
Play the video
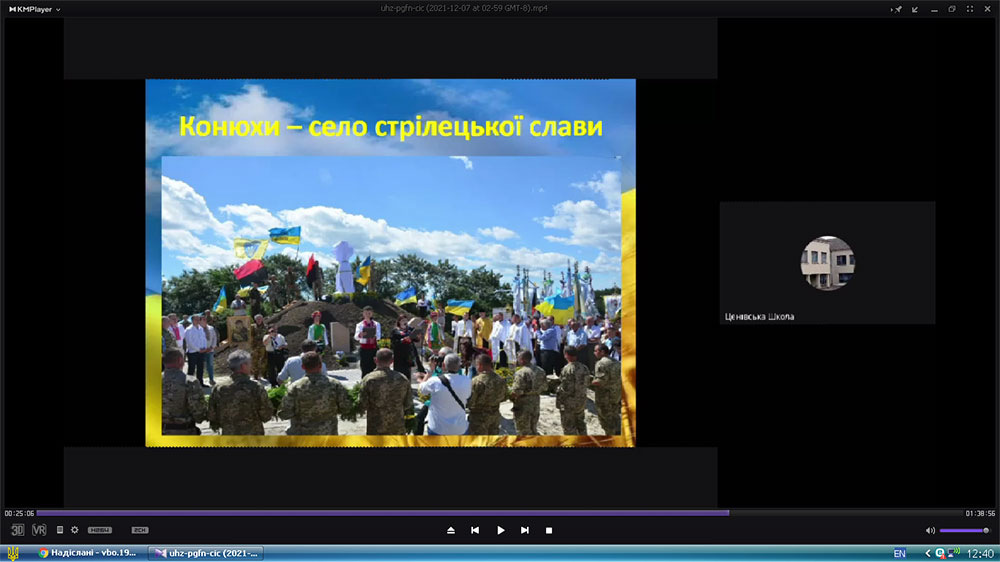point(501,530)
